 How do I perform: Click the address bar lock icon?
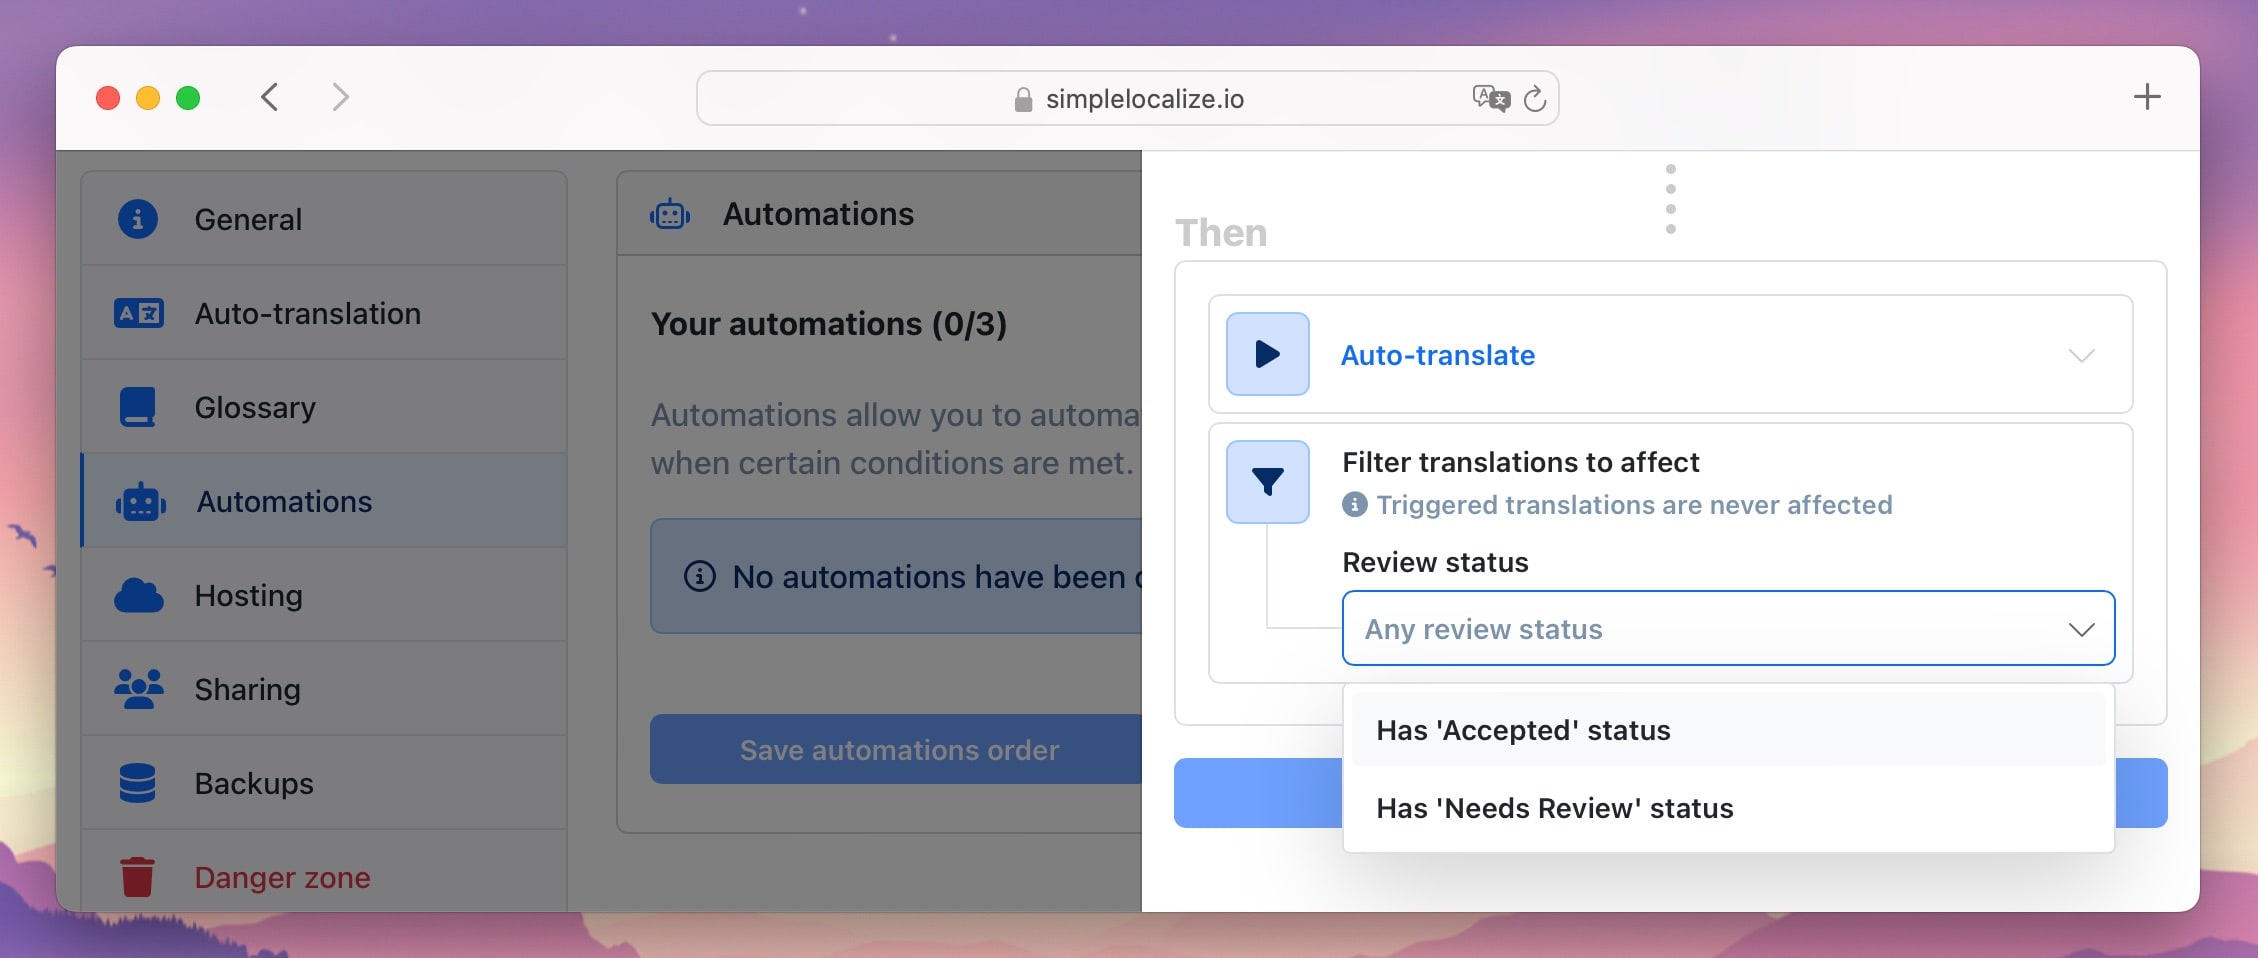pyautogui.click(x=1023, y=99)
